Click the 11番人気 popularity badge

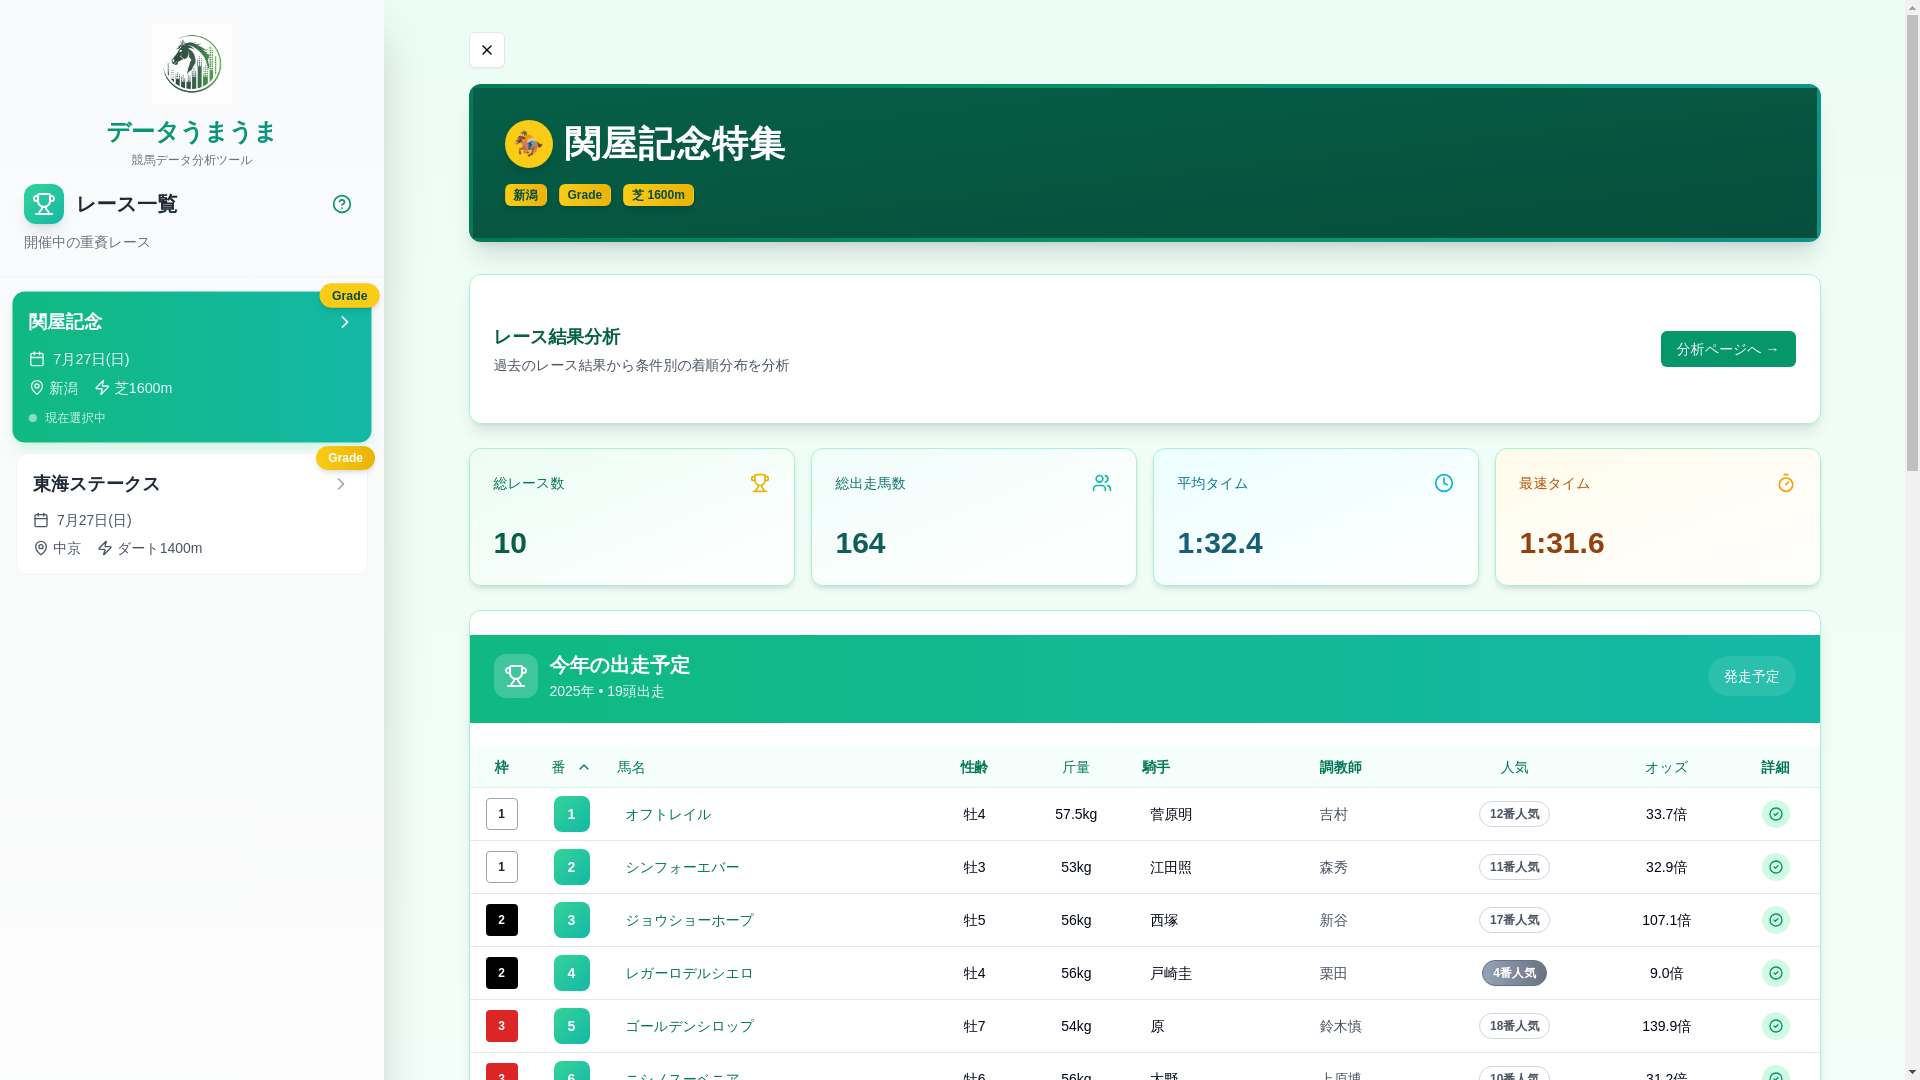click(x=1514, y=867)
